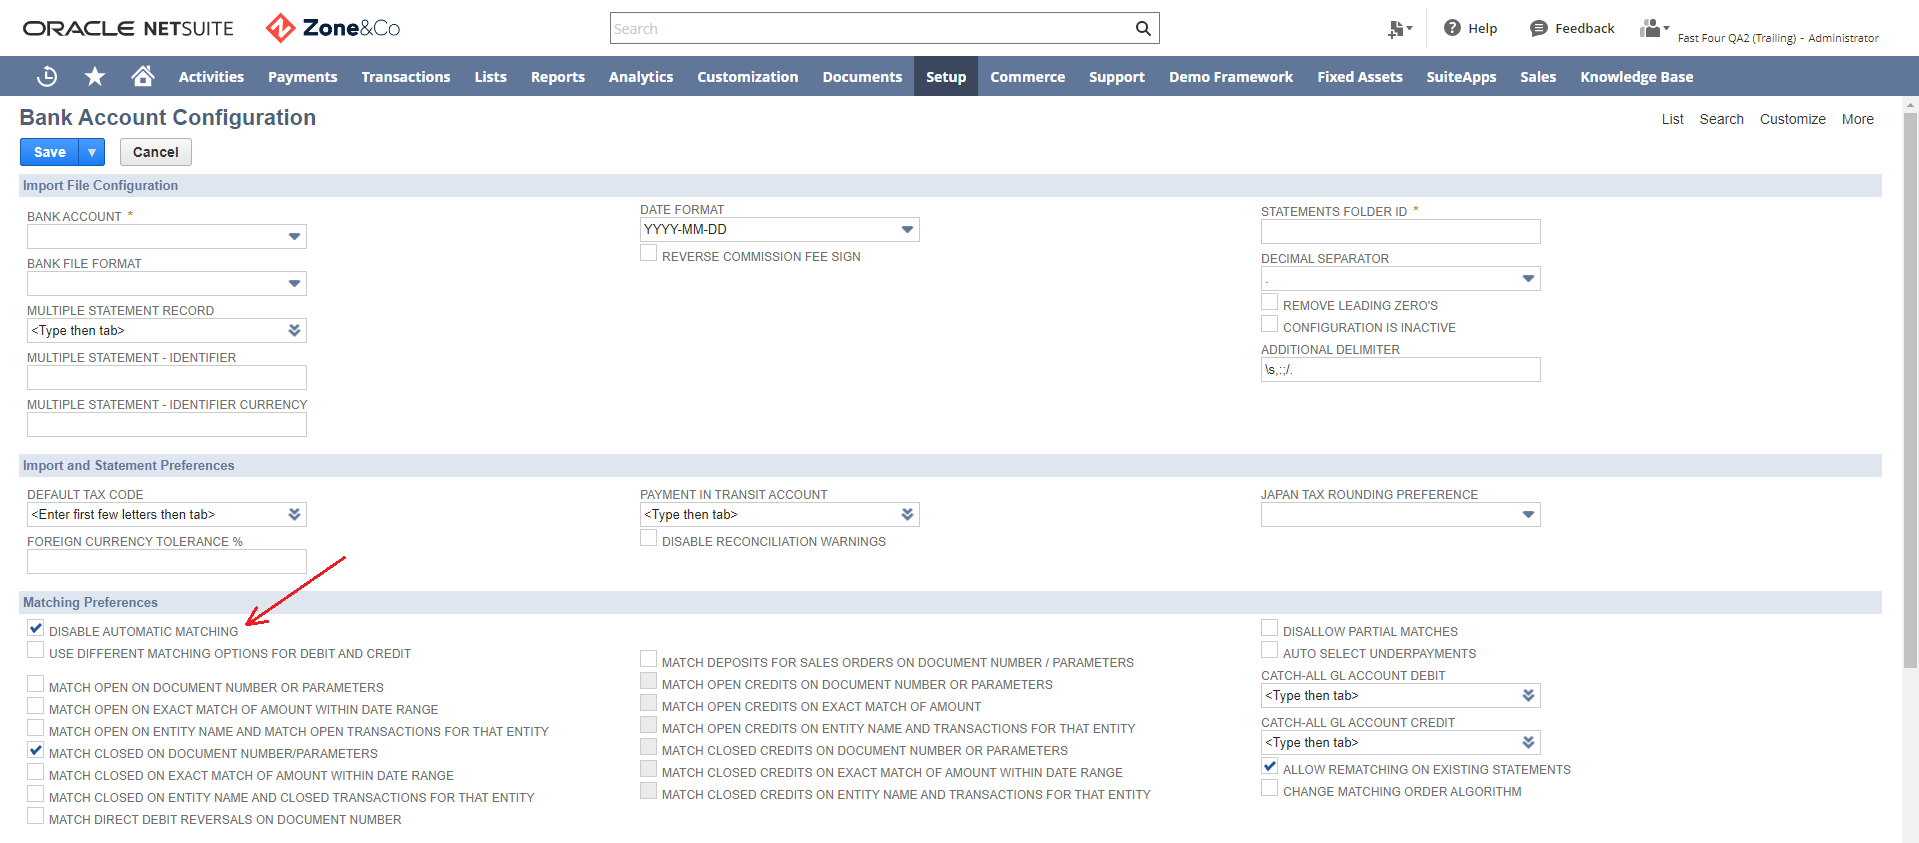Open the SuiteApps menu

(1461, 77)
